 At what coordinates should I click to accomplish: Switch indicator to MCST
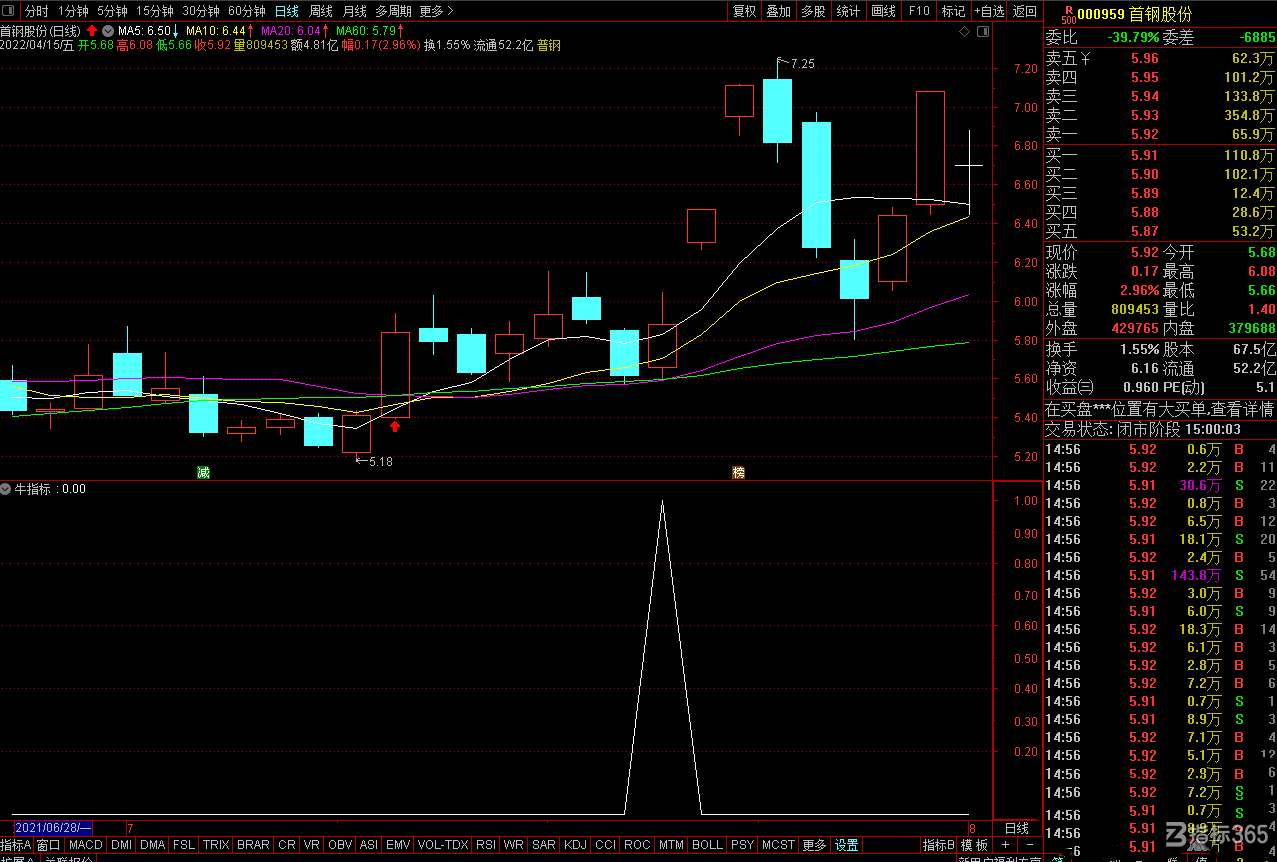coord(778,845)
